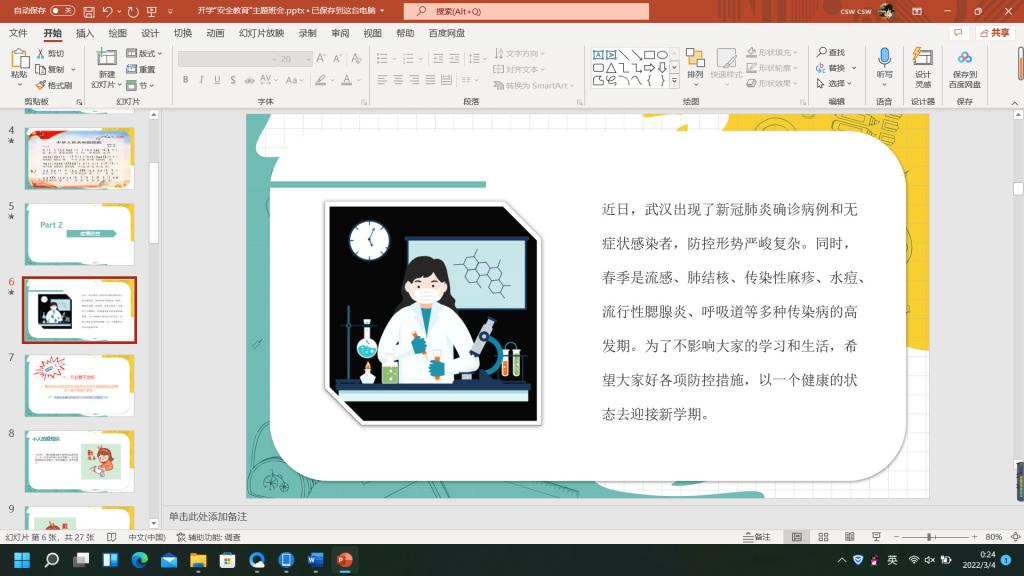1024x576 pixels.
Task: Click the Reset (重置) slide button
Action: point(142,69)
